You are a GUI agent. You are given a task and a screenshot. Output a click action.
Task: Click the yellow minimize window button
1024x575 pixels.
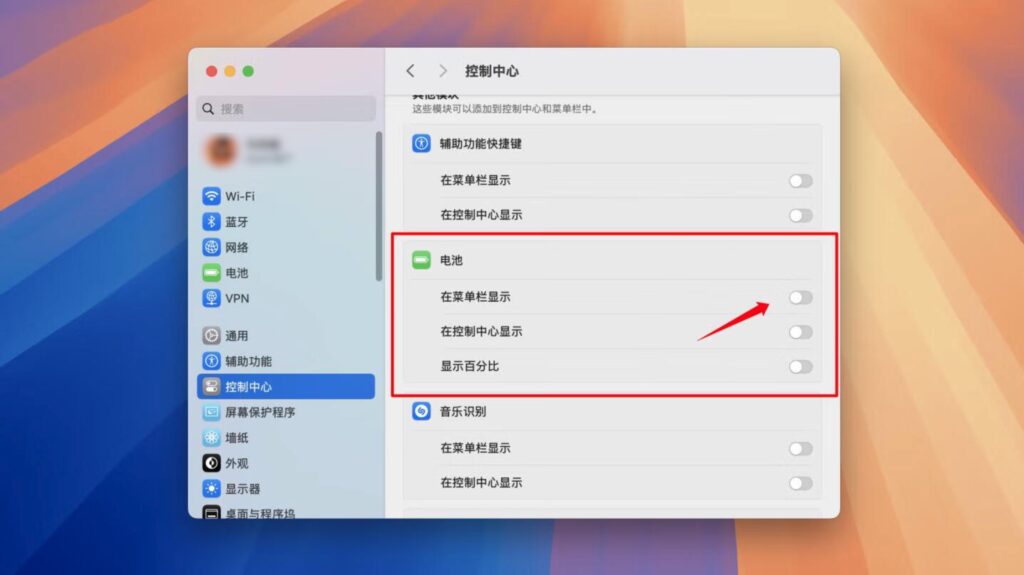230,71
